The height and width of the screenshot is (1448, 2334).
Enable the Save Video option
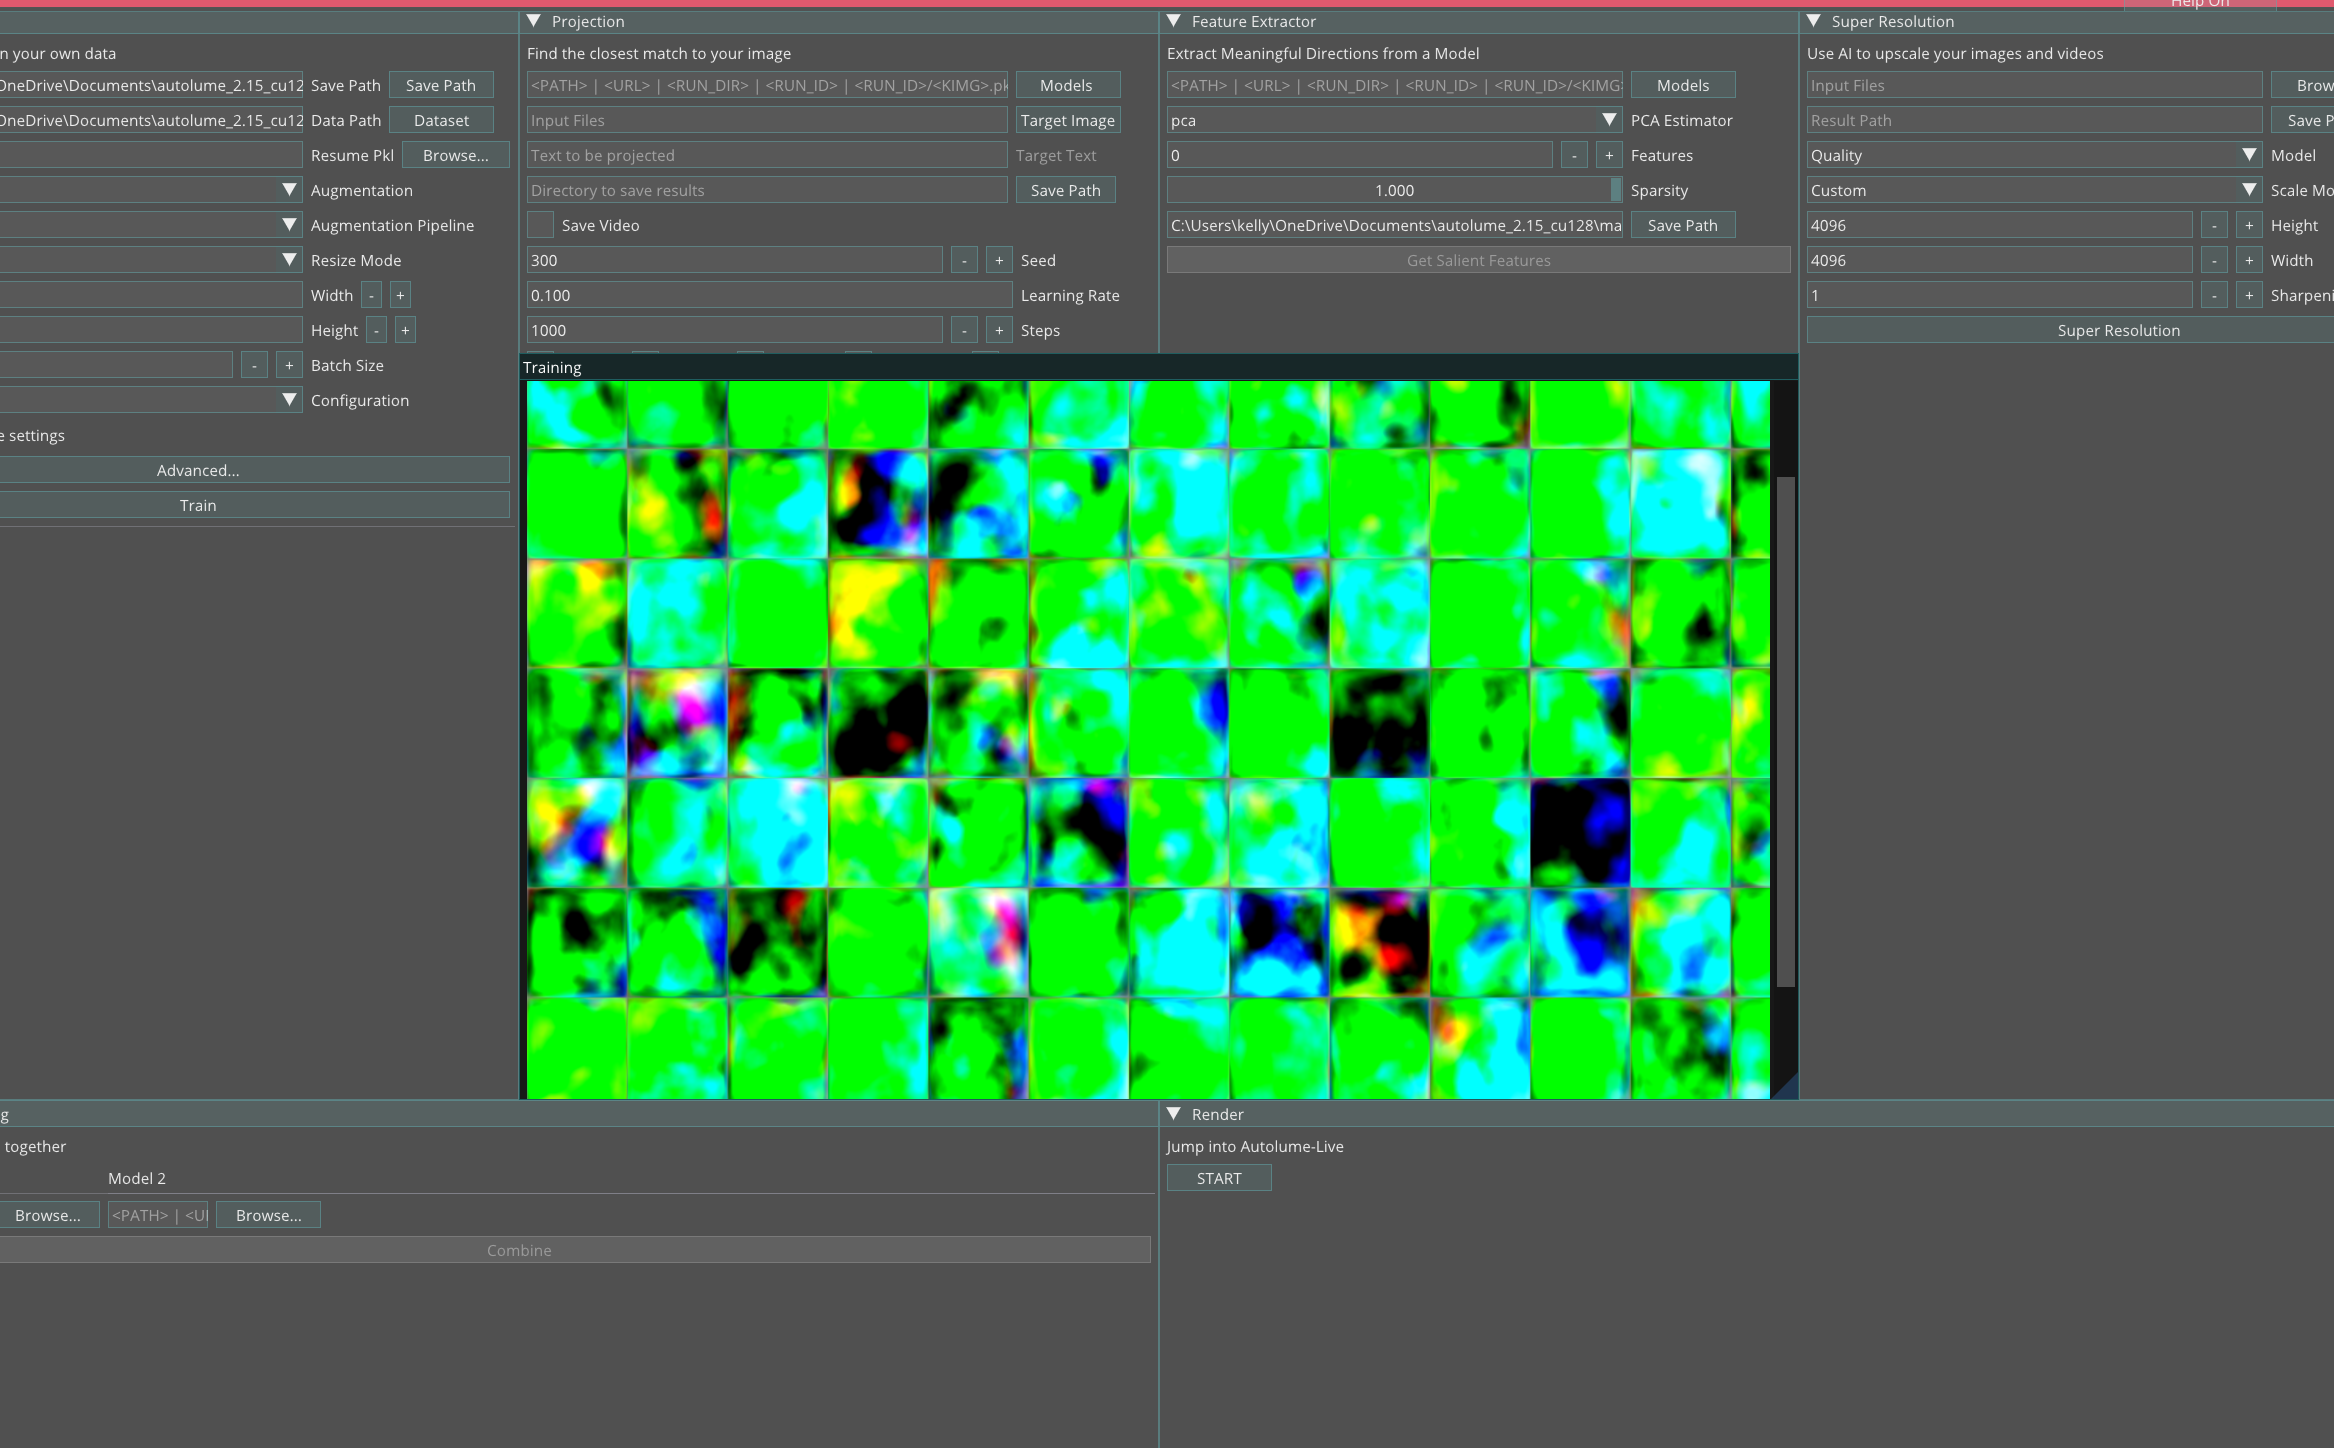[540, 225]
